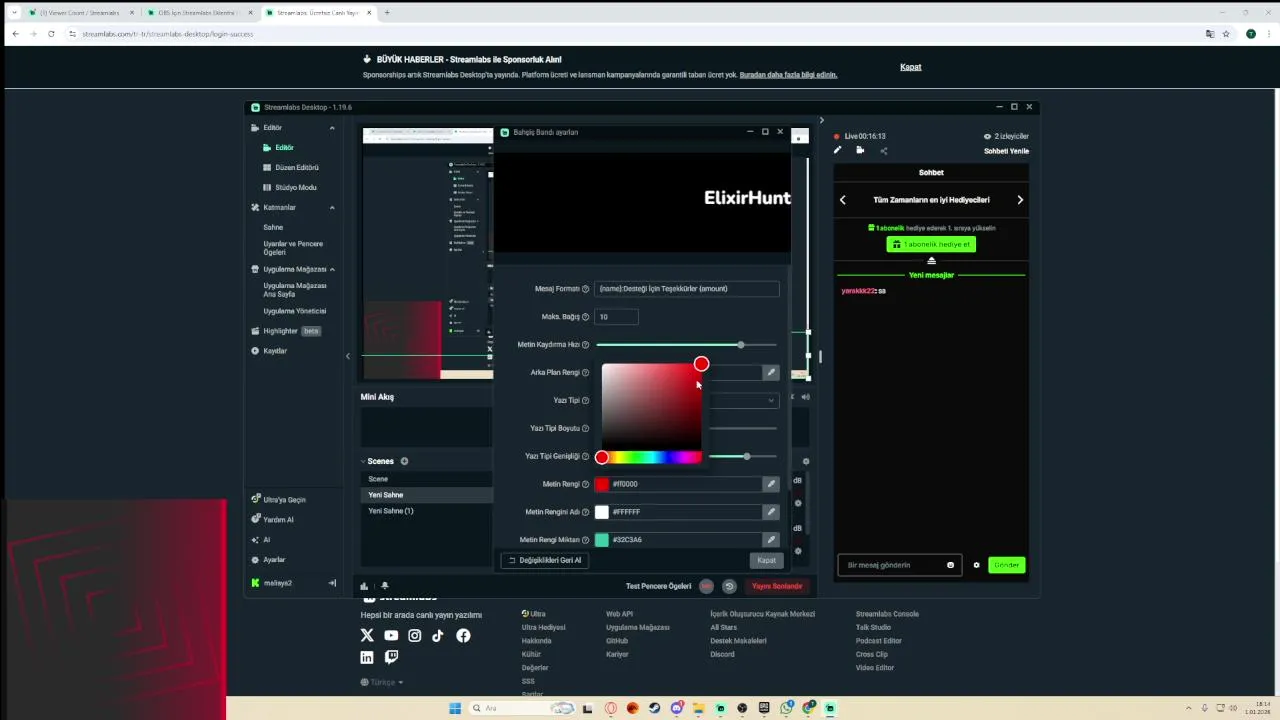Collapse the gift leaderboard in chat

click(x=931, y=260)
